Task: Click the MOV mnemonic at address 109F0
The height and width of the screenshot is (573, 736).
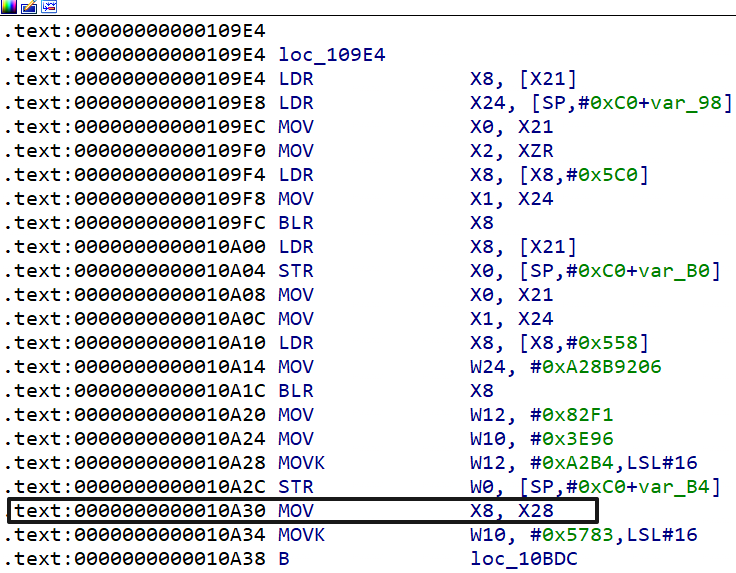Action: point(296,151)
